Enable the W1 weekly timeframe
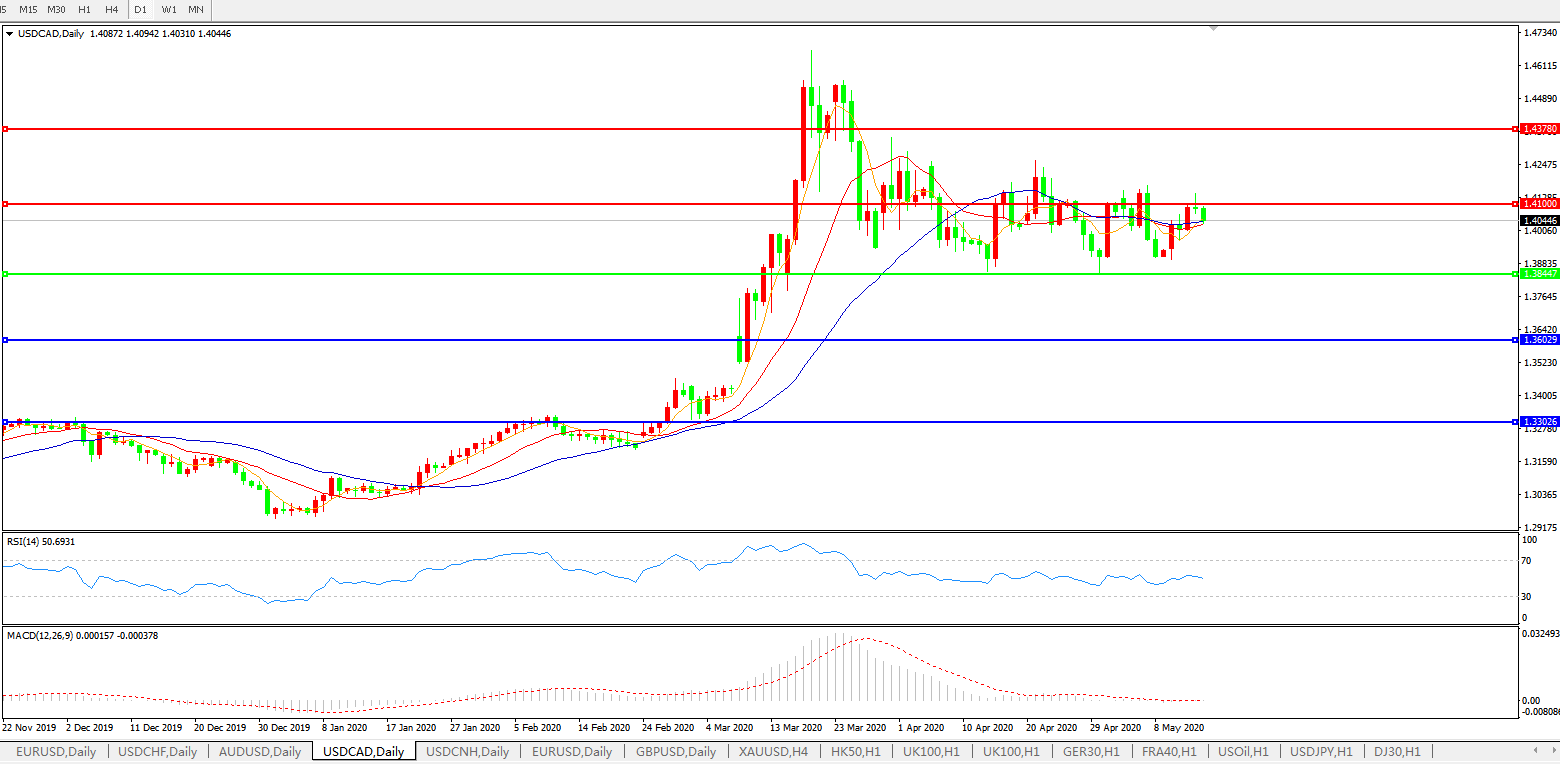The image size is (1560, 764). 168,9
